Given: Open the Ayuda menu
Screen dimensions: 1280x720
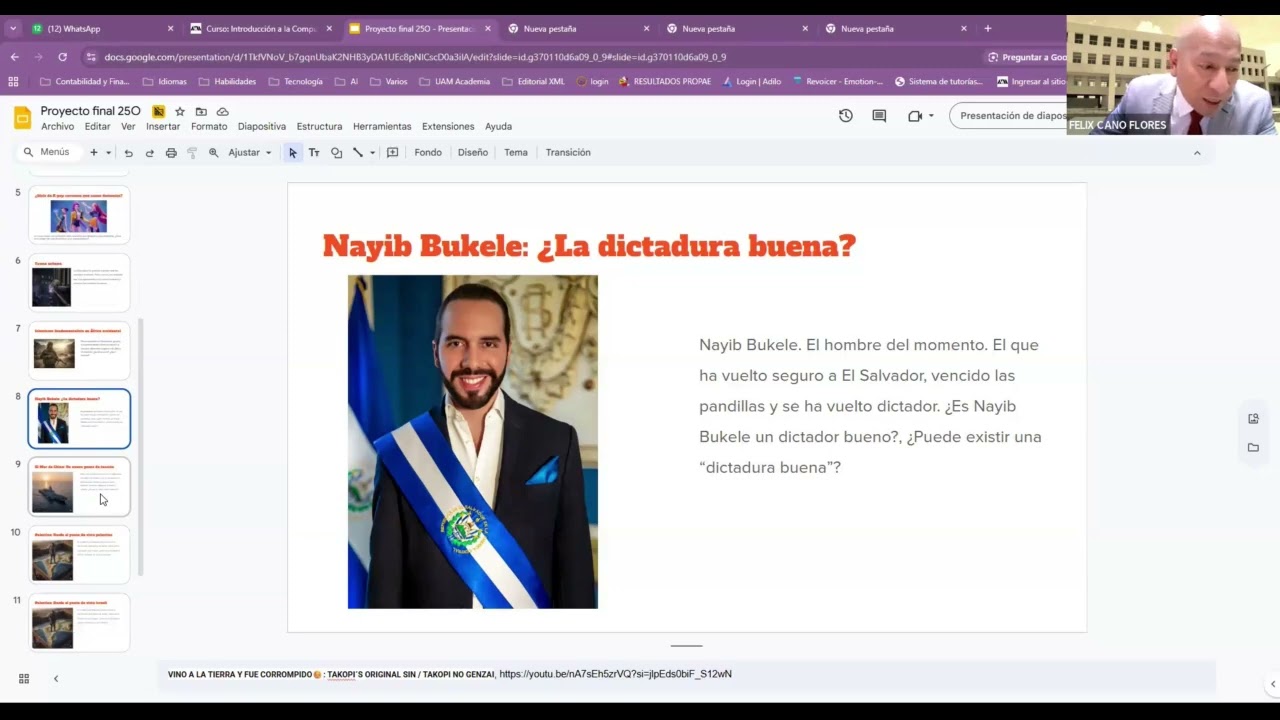Looking at the screenshot, I should [498, 127].
